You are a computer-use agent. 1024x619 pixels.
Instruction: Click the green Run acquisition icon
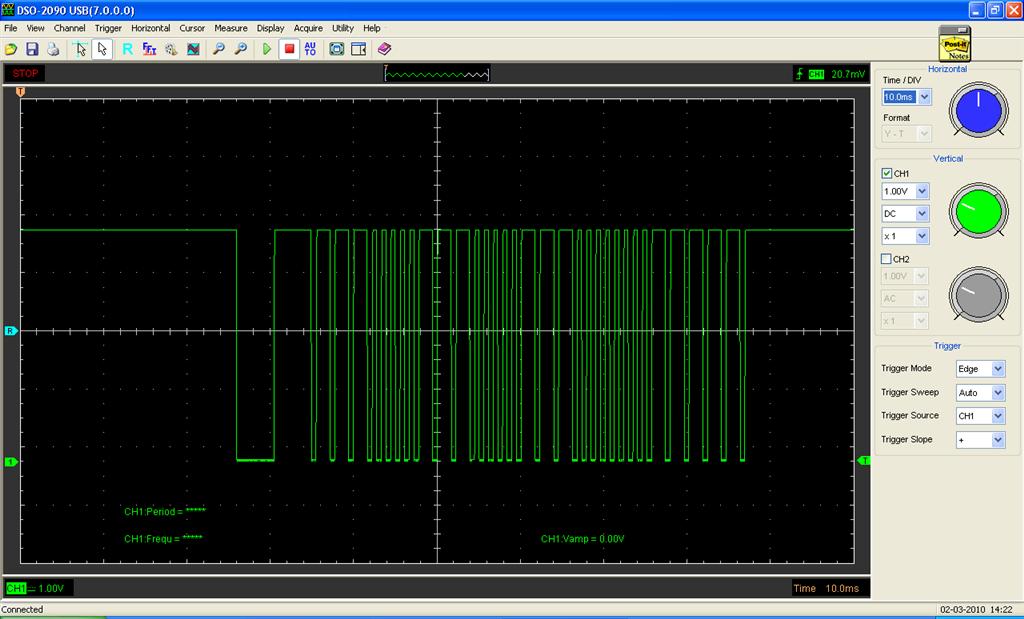click(x=267, y=48)
